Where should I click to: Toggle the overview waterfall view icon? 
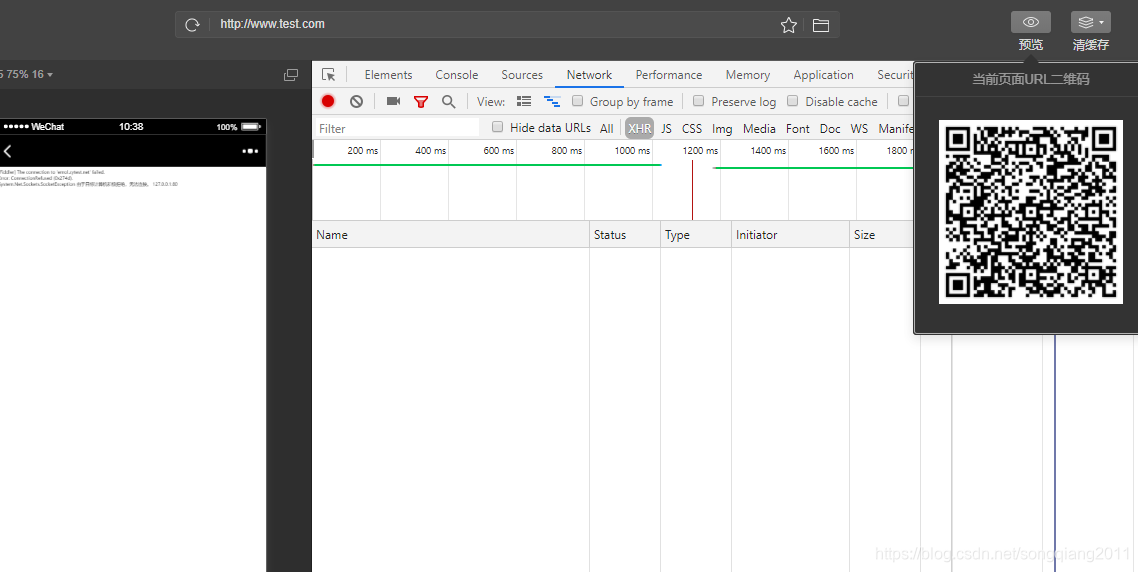pos(552,102)
